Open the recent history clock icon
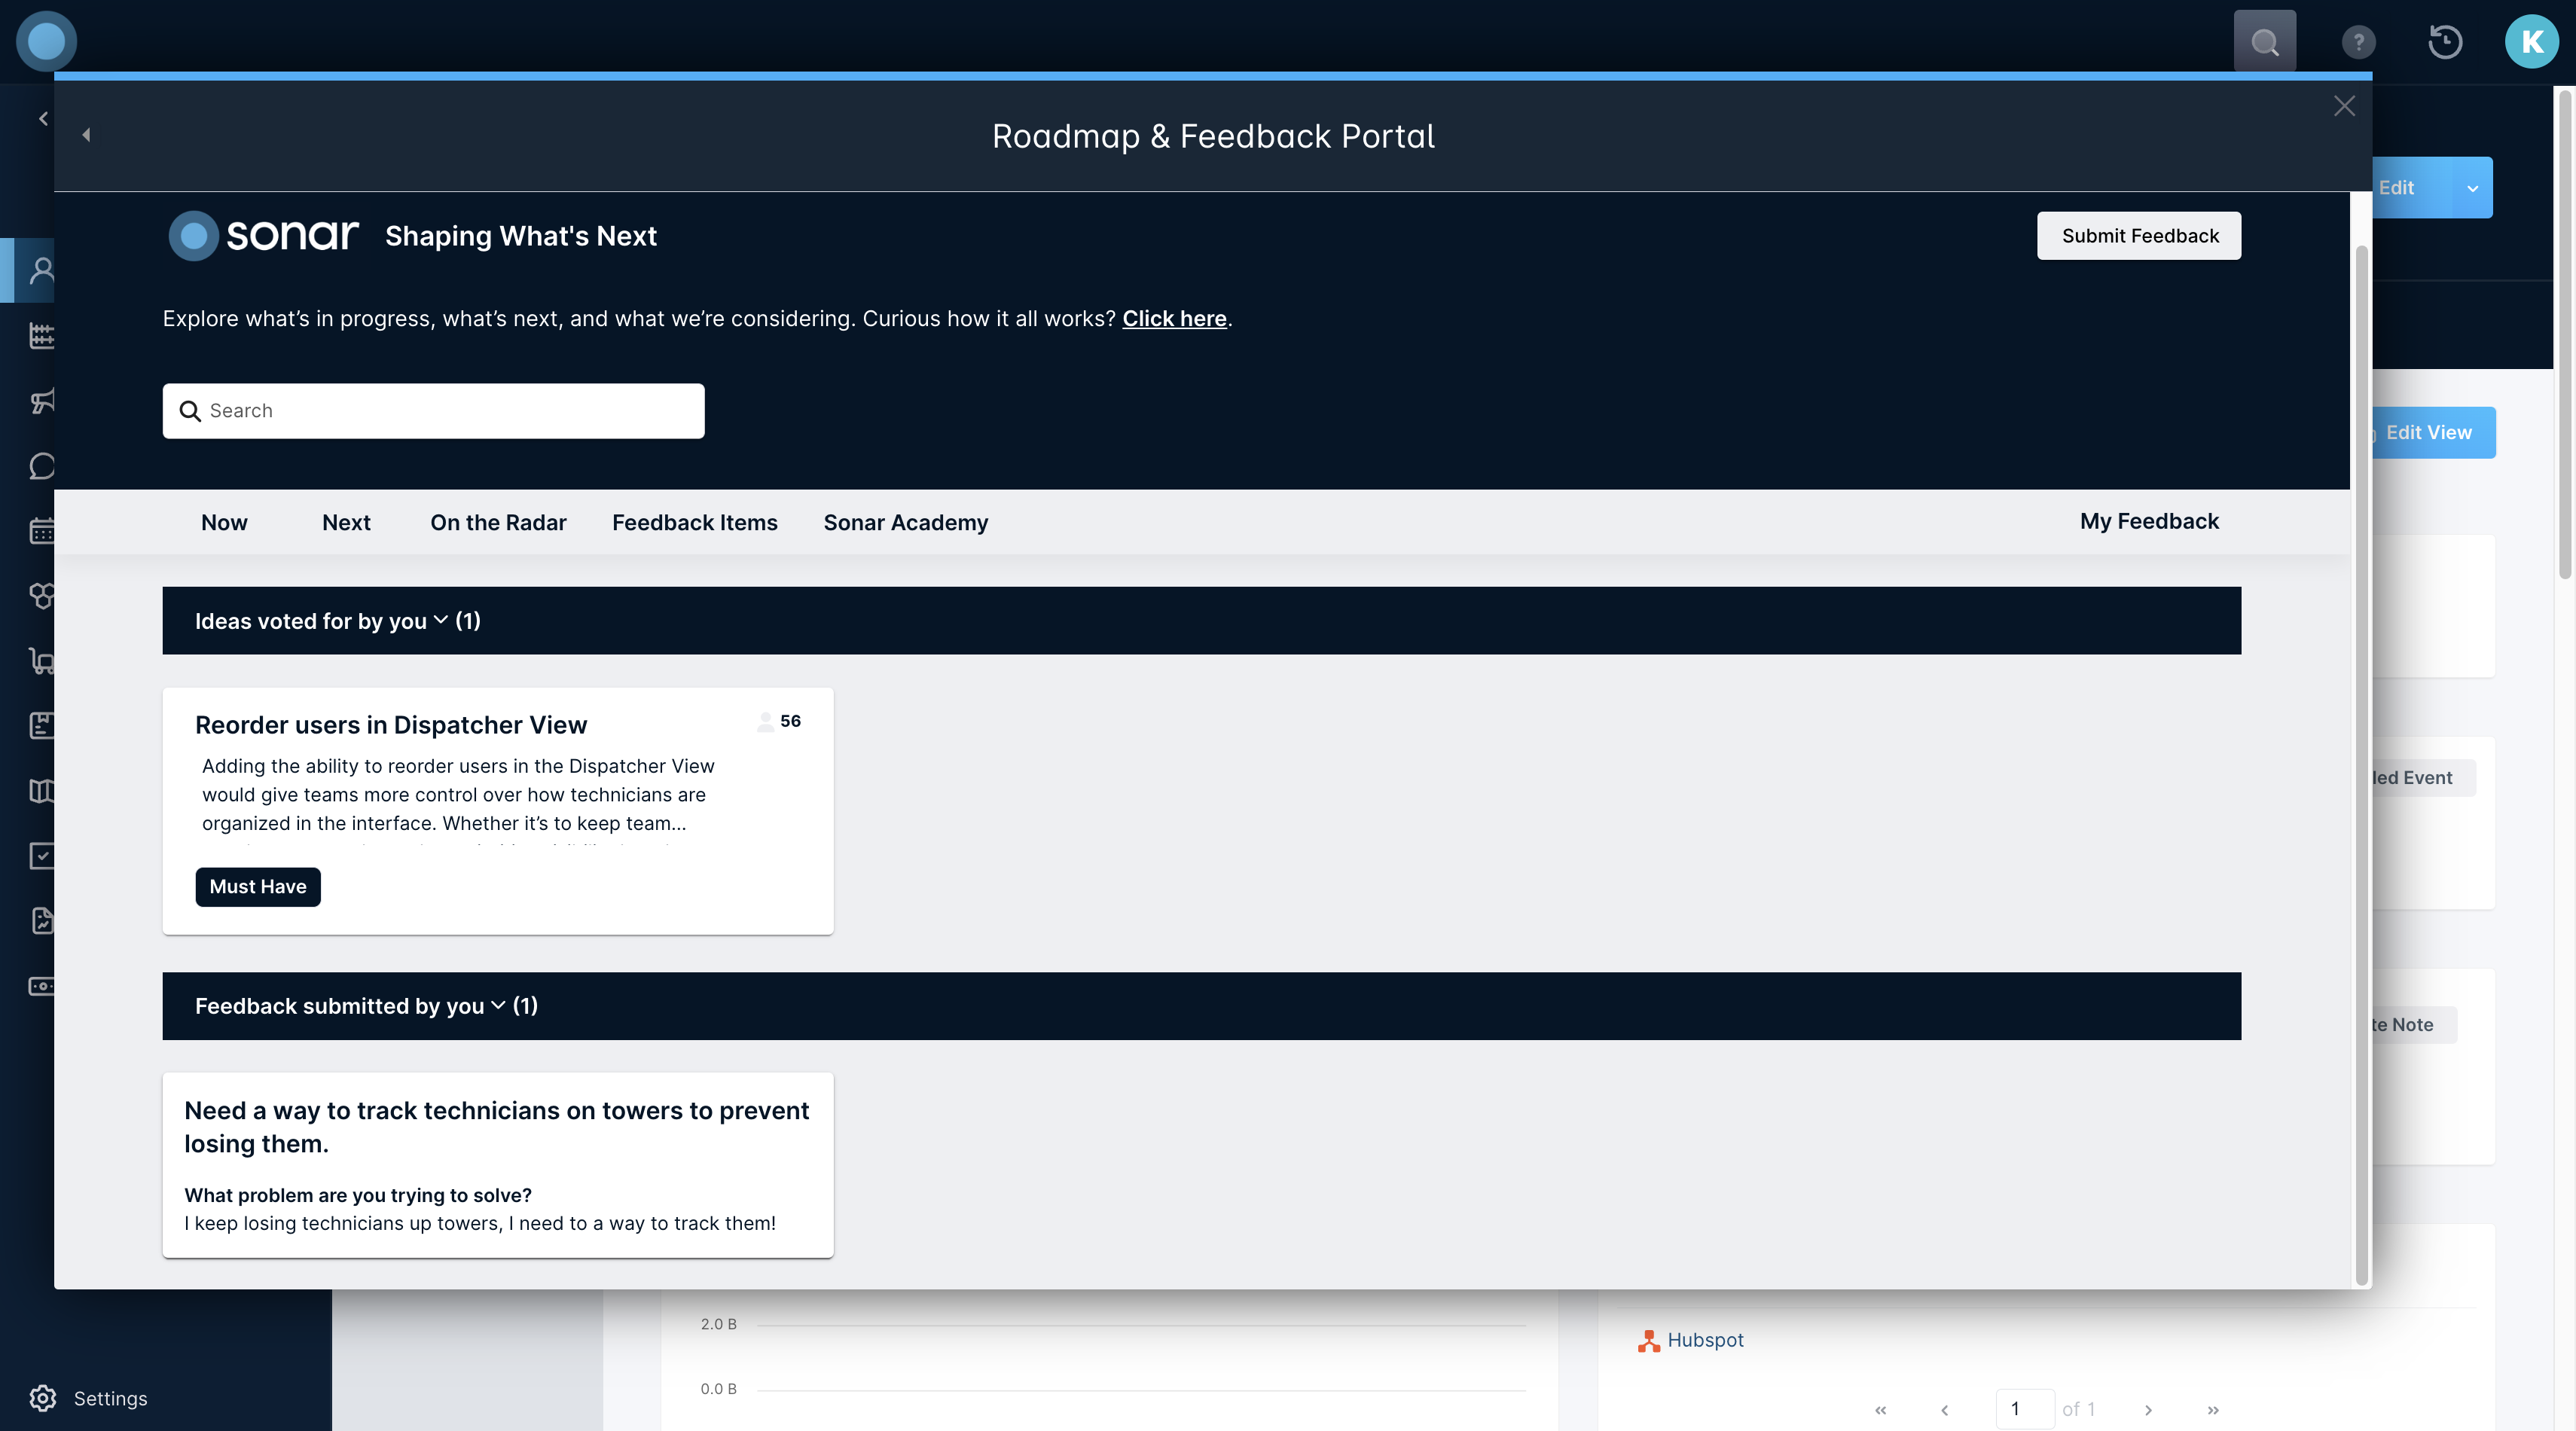 (2445, 42)
